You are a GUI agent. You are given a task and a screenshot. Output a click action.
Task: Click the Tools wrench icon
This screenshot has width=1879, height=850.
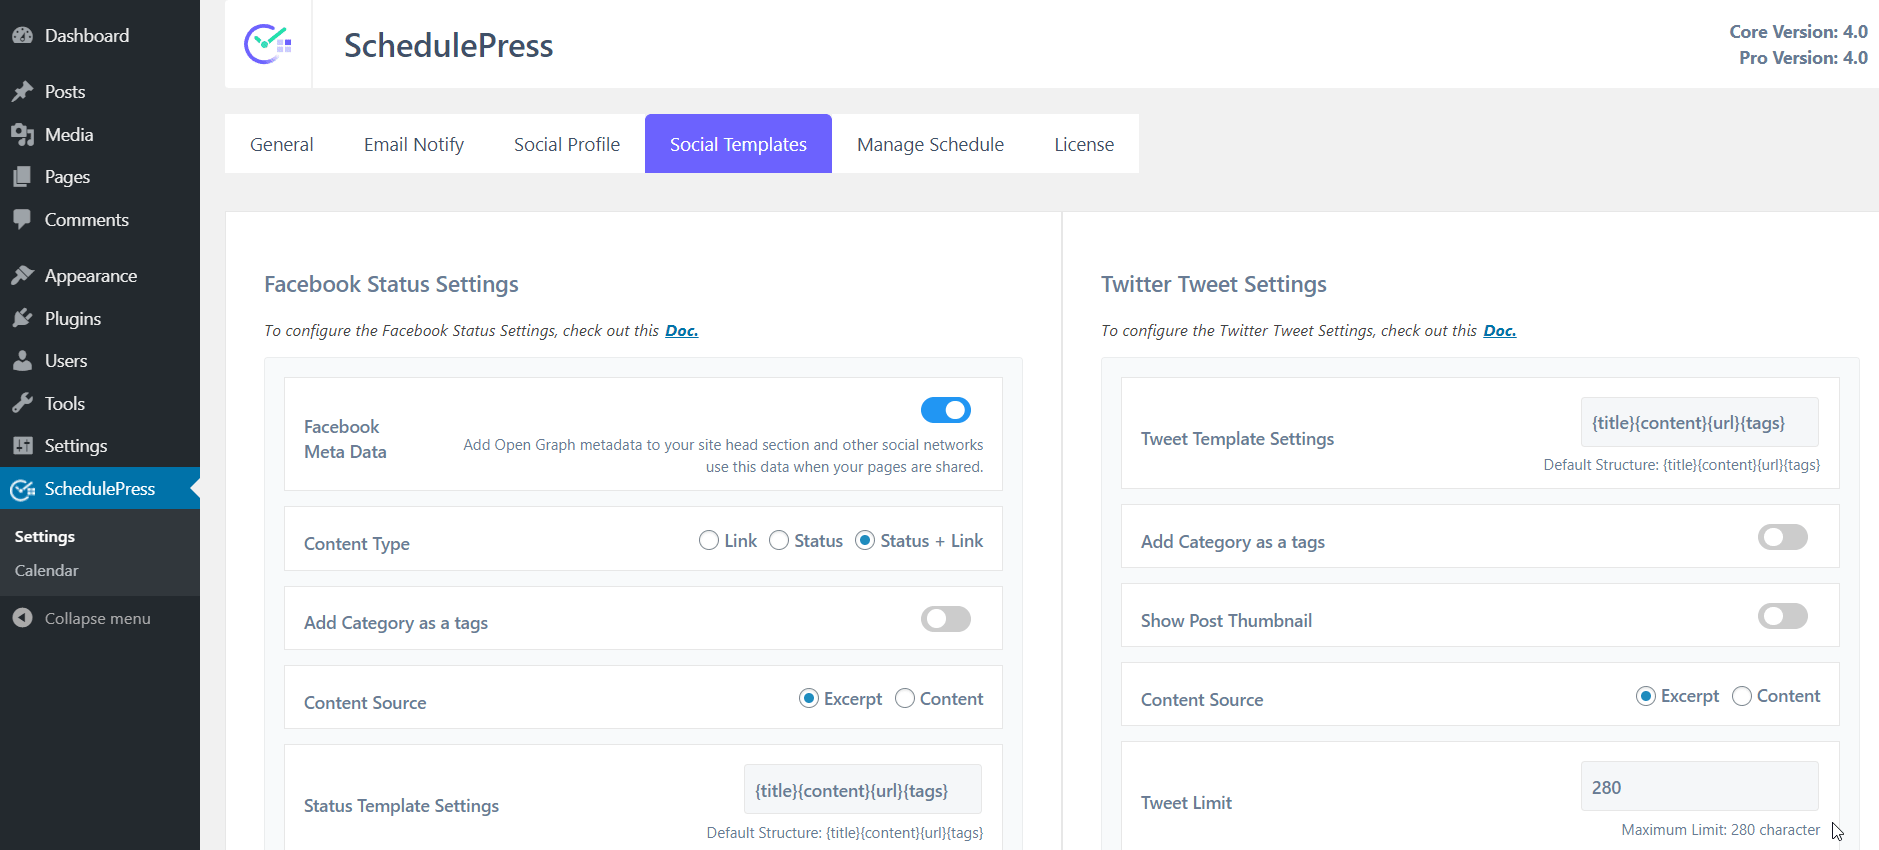tap(22, 404)
